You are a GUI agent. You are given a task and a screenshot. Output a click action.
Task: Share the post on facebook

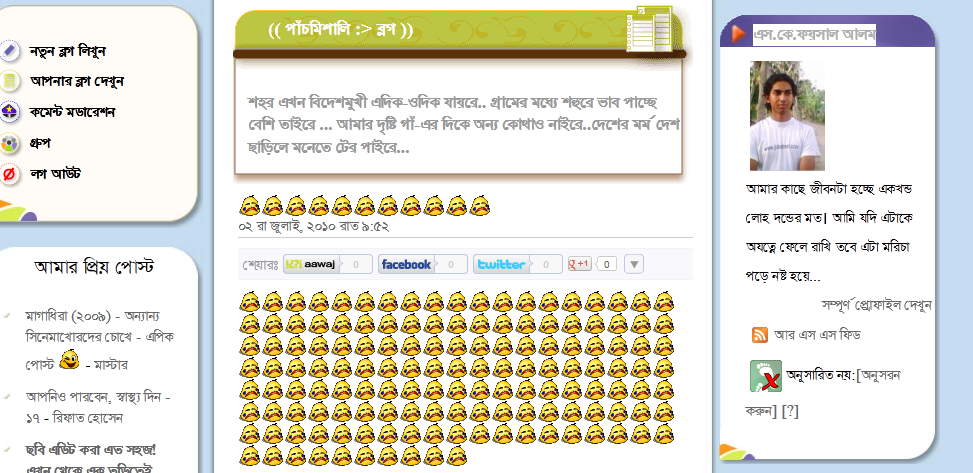coord(406,264)
